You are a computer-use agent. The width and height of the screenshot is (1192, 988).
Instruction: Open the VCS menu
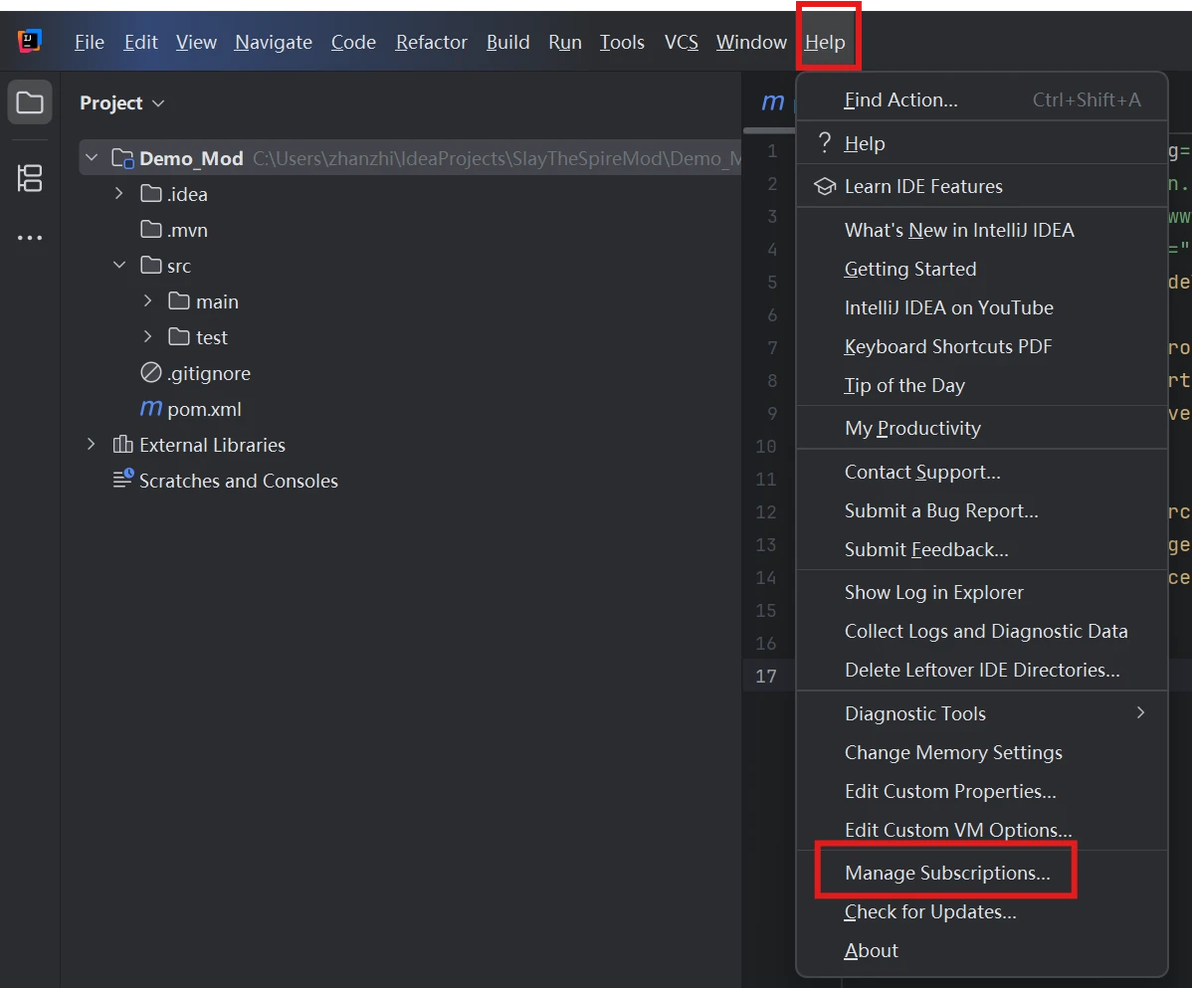681,42
